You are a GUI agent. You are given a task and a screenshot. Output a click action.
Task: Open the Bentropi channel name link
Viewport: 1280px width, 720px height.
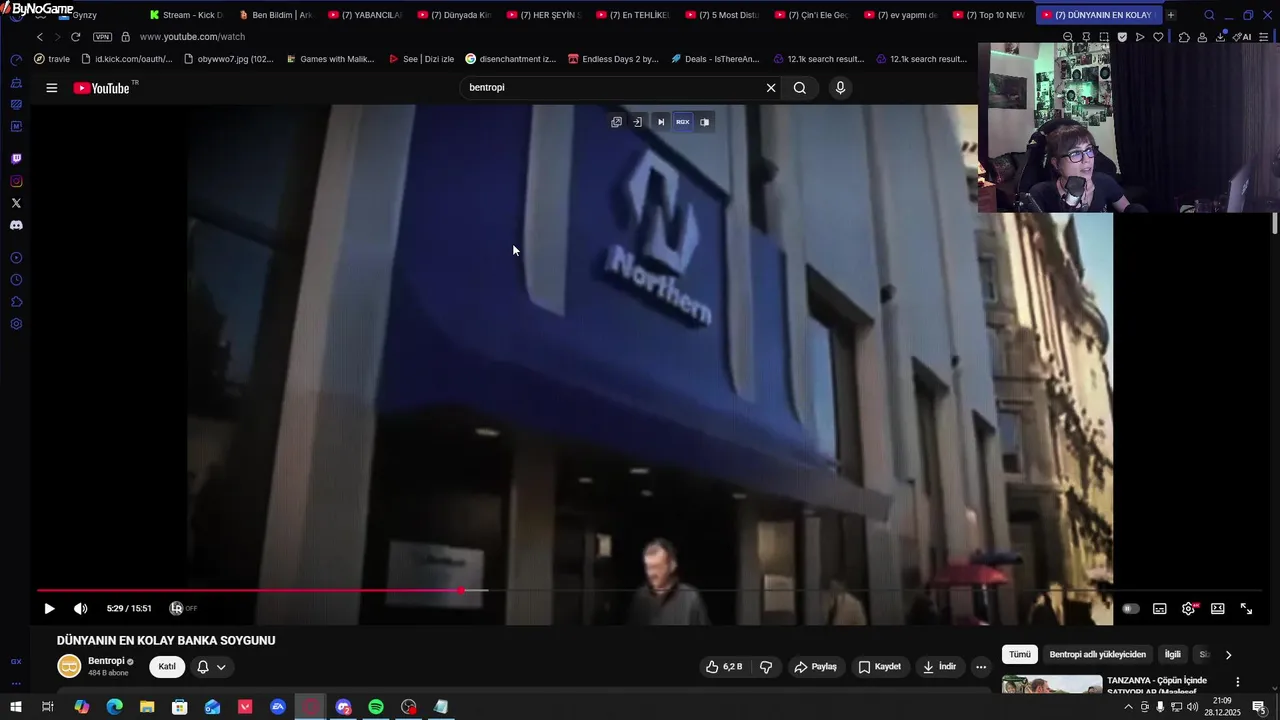(x=106, y=661)
